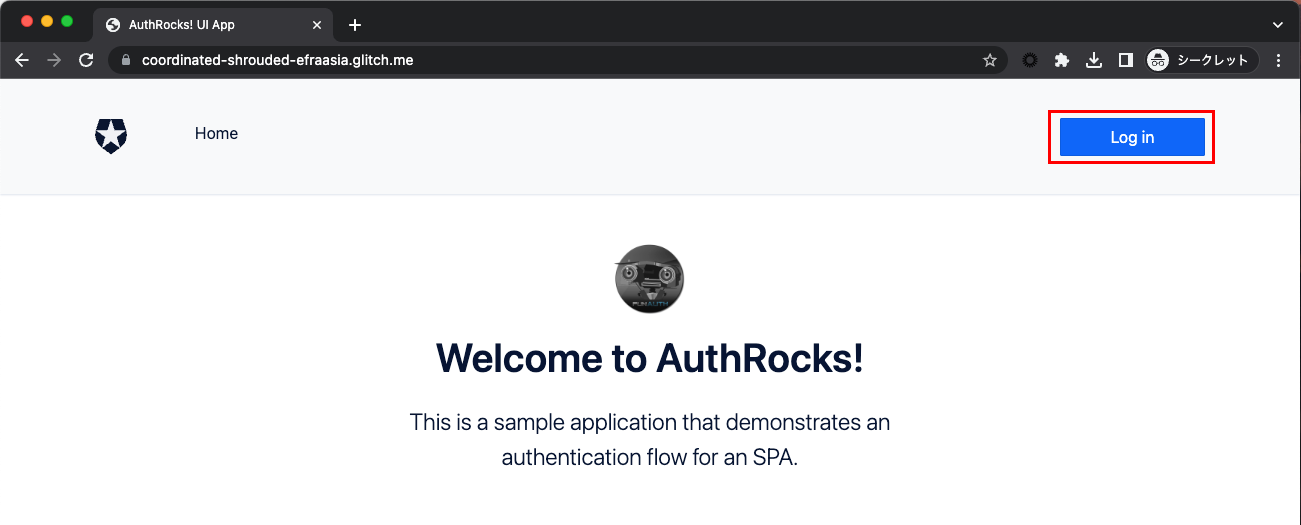The height and width of the screenshot is (525, 1301).
Task: Click the browser forward arrow
Action: click(x=54, y=60)
